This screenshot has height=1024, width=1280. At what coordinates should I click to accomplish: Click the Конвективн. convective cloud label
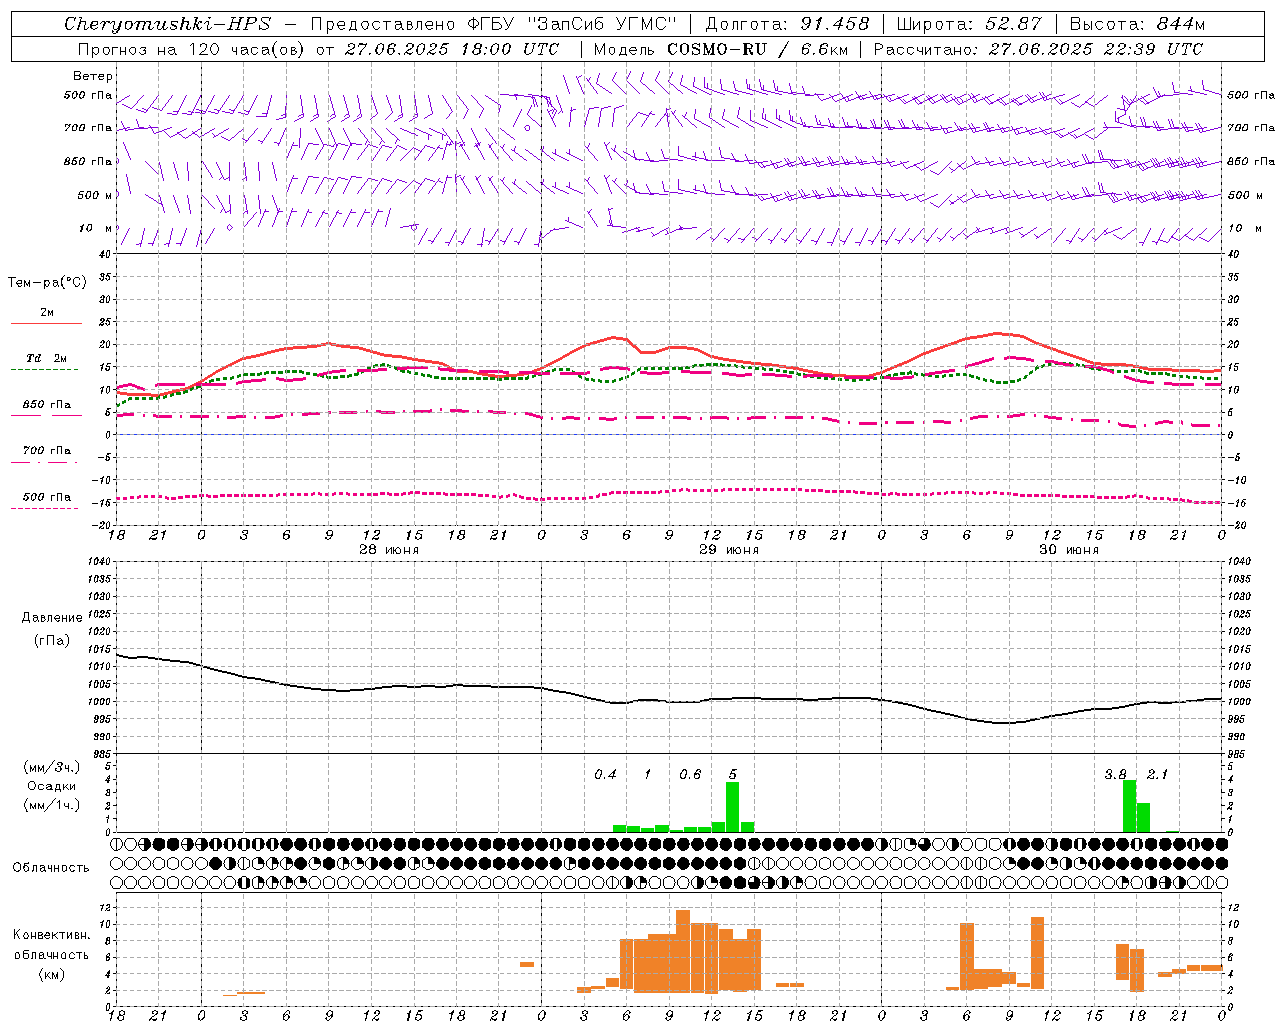52,935
